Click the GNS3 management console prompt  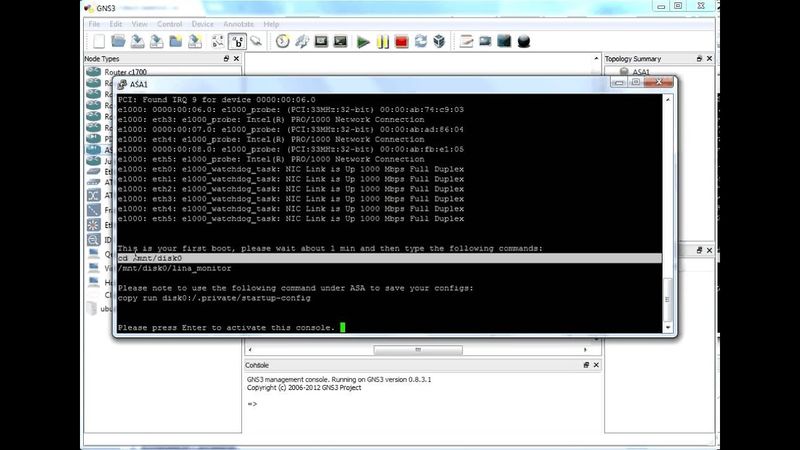pos(252,404)
